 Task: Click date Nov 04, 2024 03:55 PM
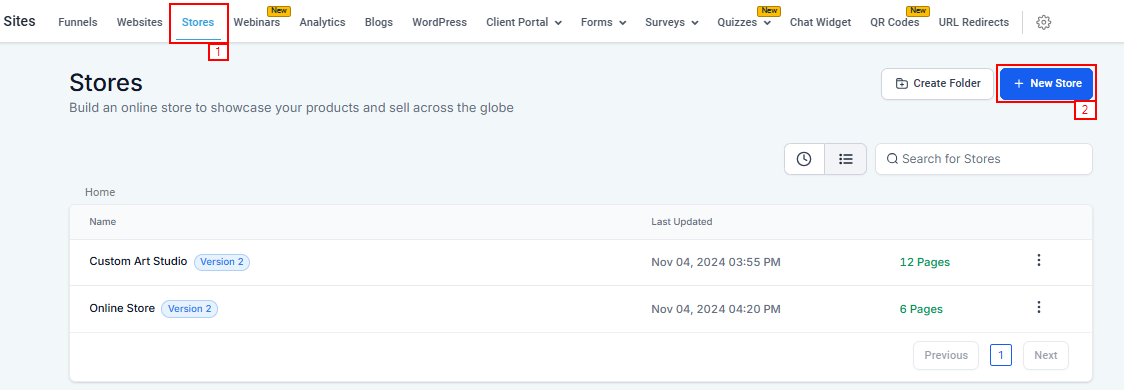pos(715,262)
